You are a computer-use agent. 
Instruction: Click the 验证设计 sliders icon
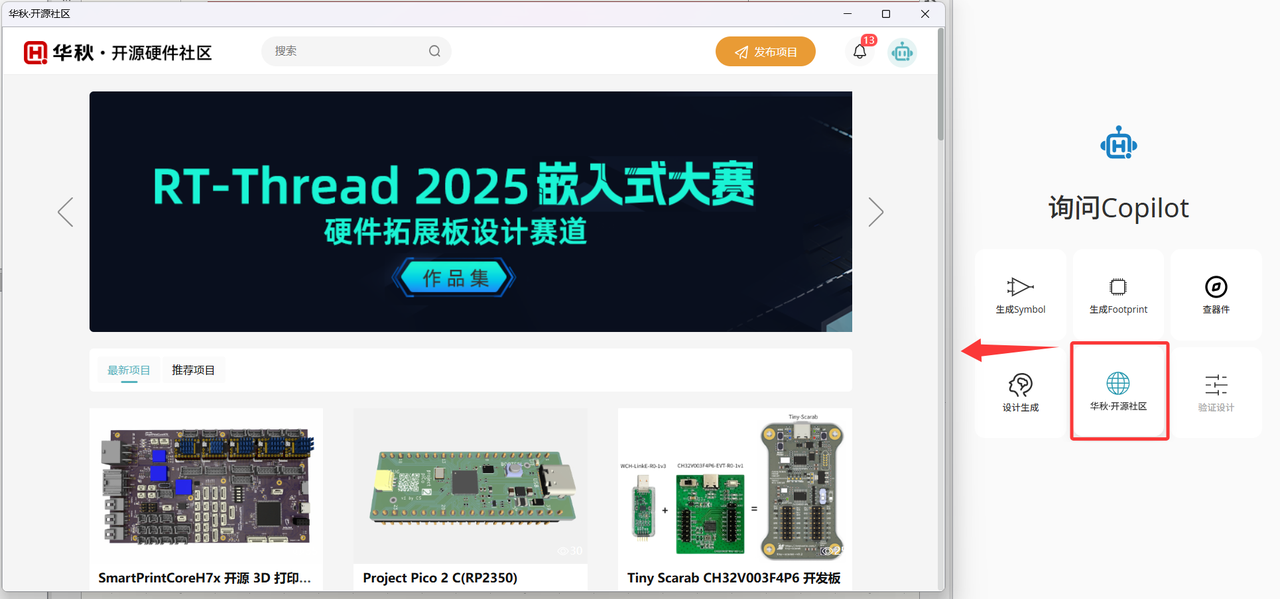pos(1216,385)
